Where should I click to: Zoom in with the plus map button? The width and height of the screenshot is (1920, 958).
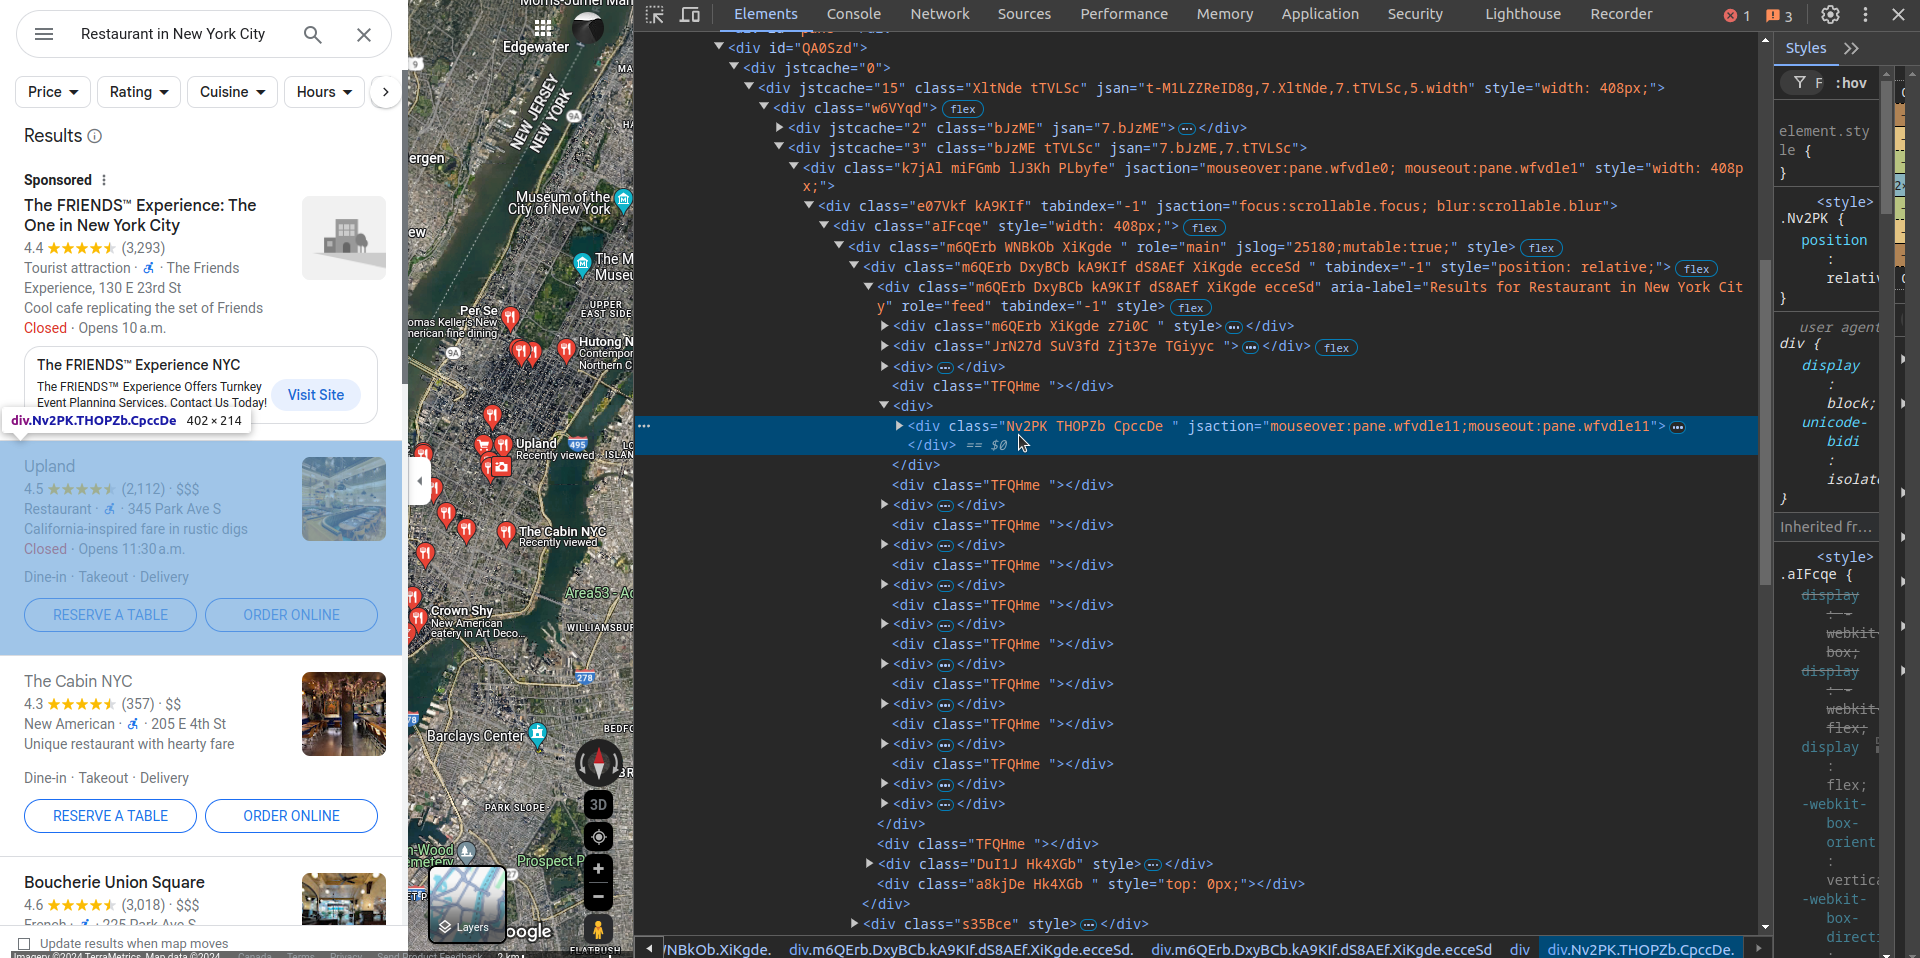598,869
